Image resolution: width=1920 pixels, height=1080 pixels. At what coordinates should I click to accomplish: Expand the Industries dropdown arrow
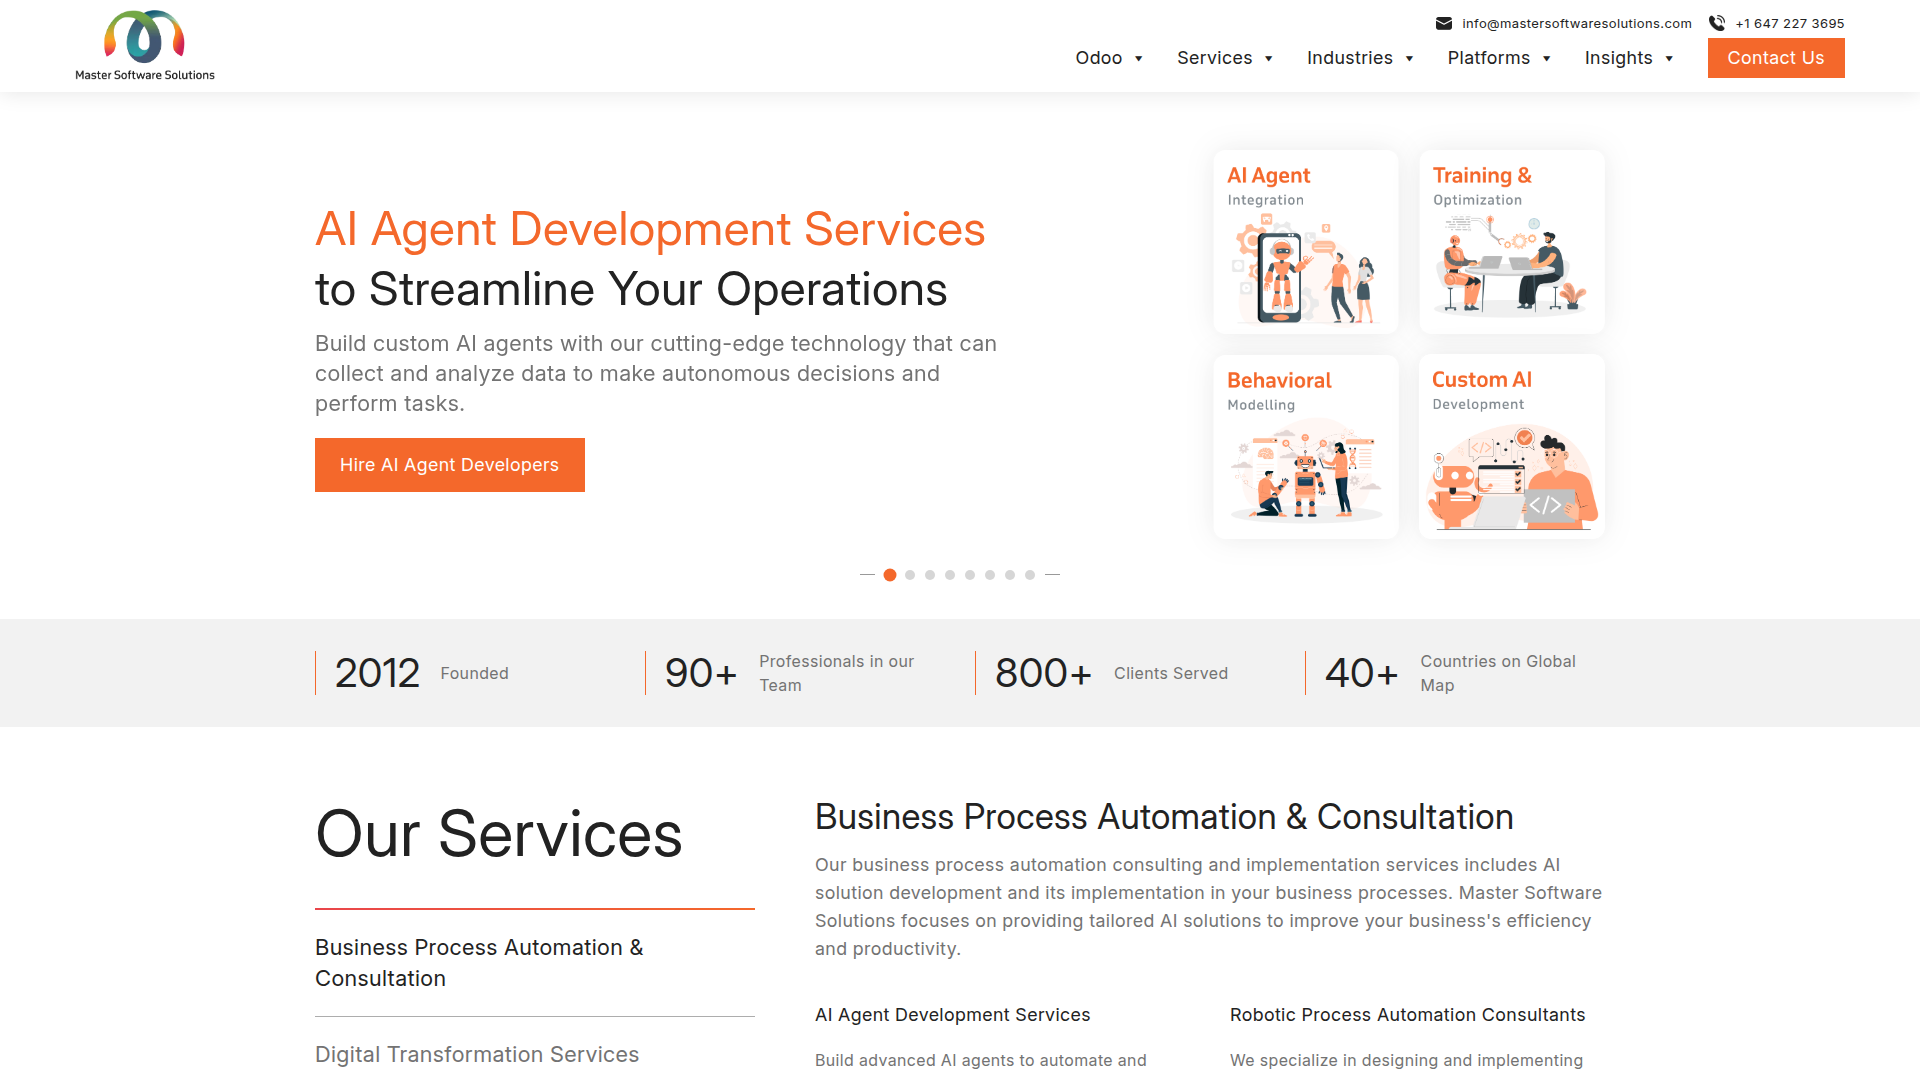(x=1410, y=59)
